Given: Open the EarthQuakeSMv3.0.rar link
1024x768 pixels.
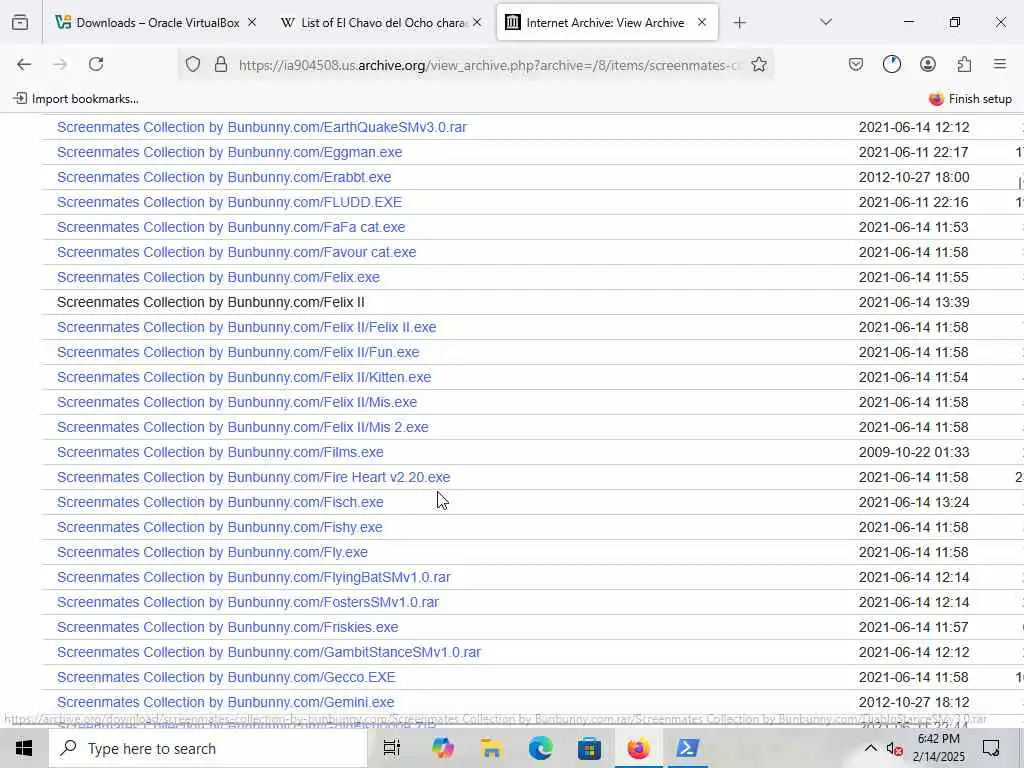Looking at the screenshot, I should click(x=261, y=127).
